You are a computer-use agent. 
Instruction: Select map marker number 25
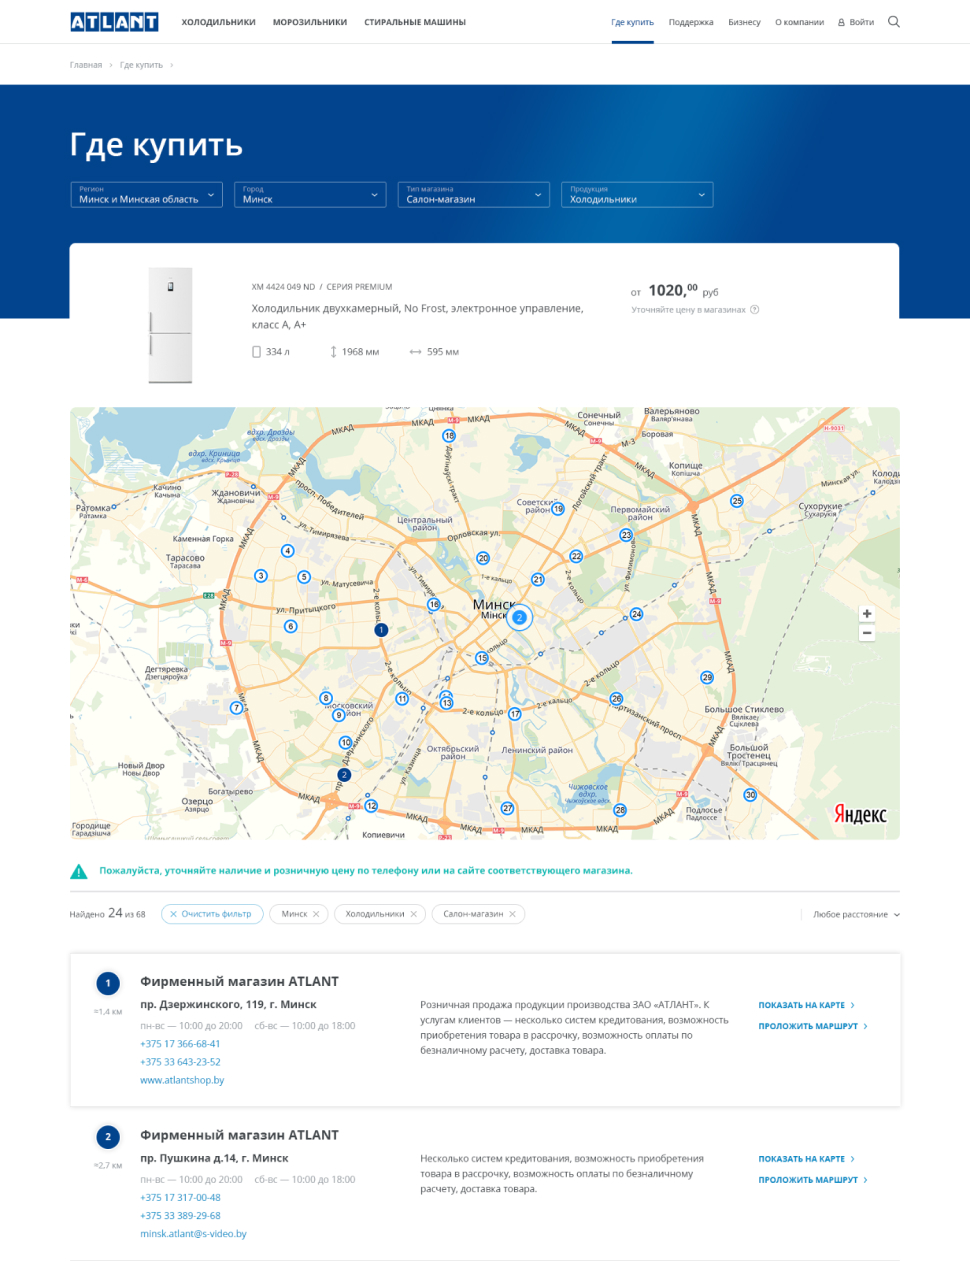[x=737, y=501]
